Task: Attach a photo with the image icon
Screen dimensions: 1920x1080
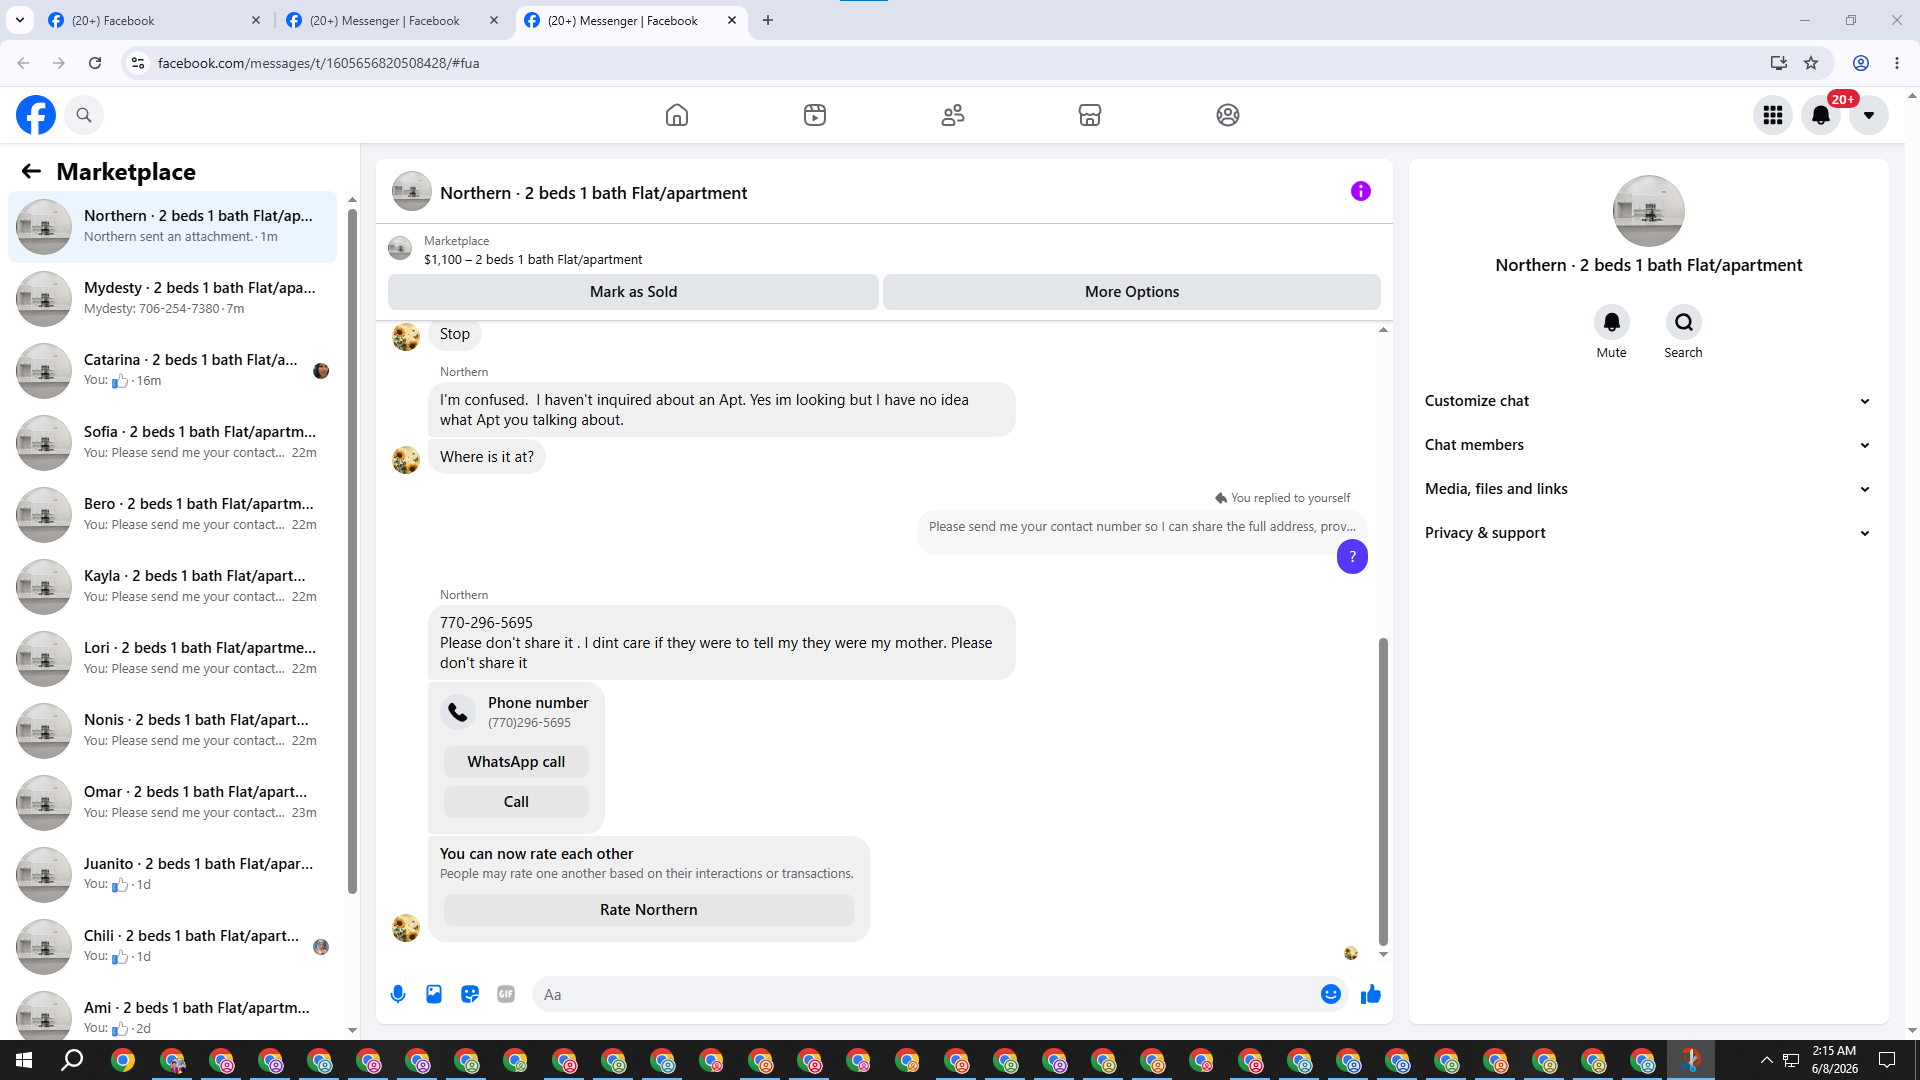Action: coord(434,994)
